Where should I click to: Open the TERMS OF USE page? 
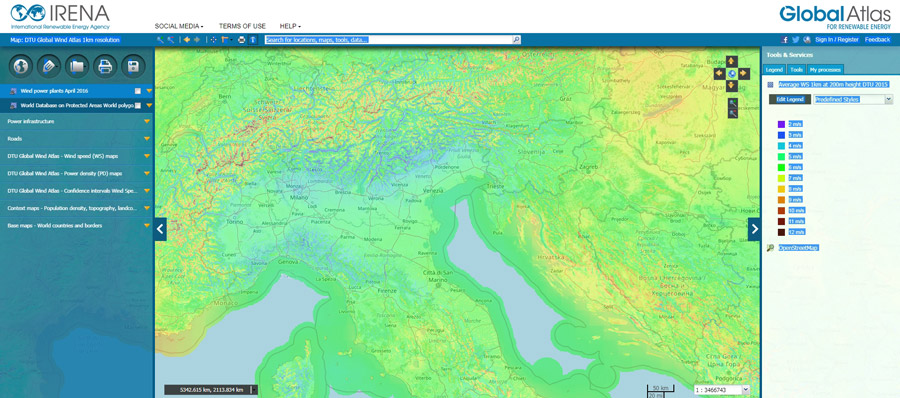[242, 26]
